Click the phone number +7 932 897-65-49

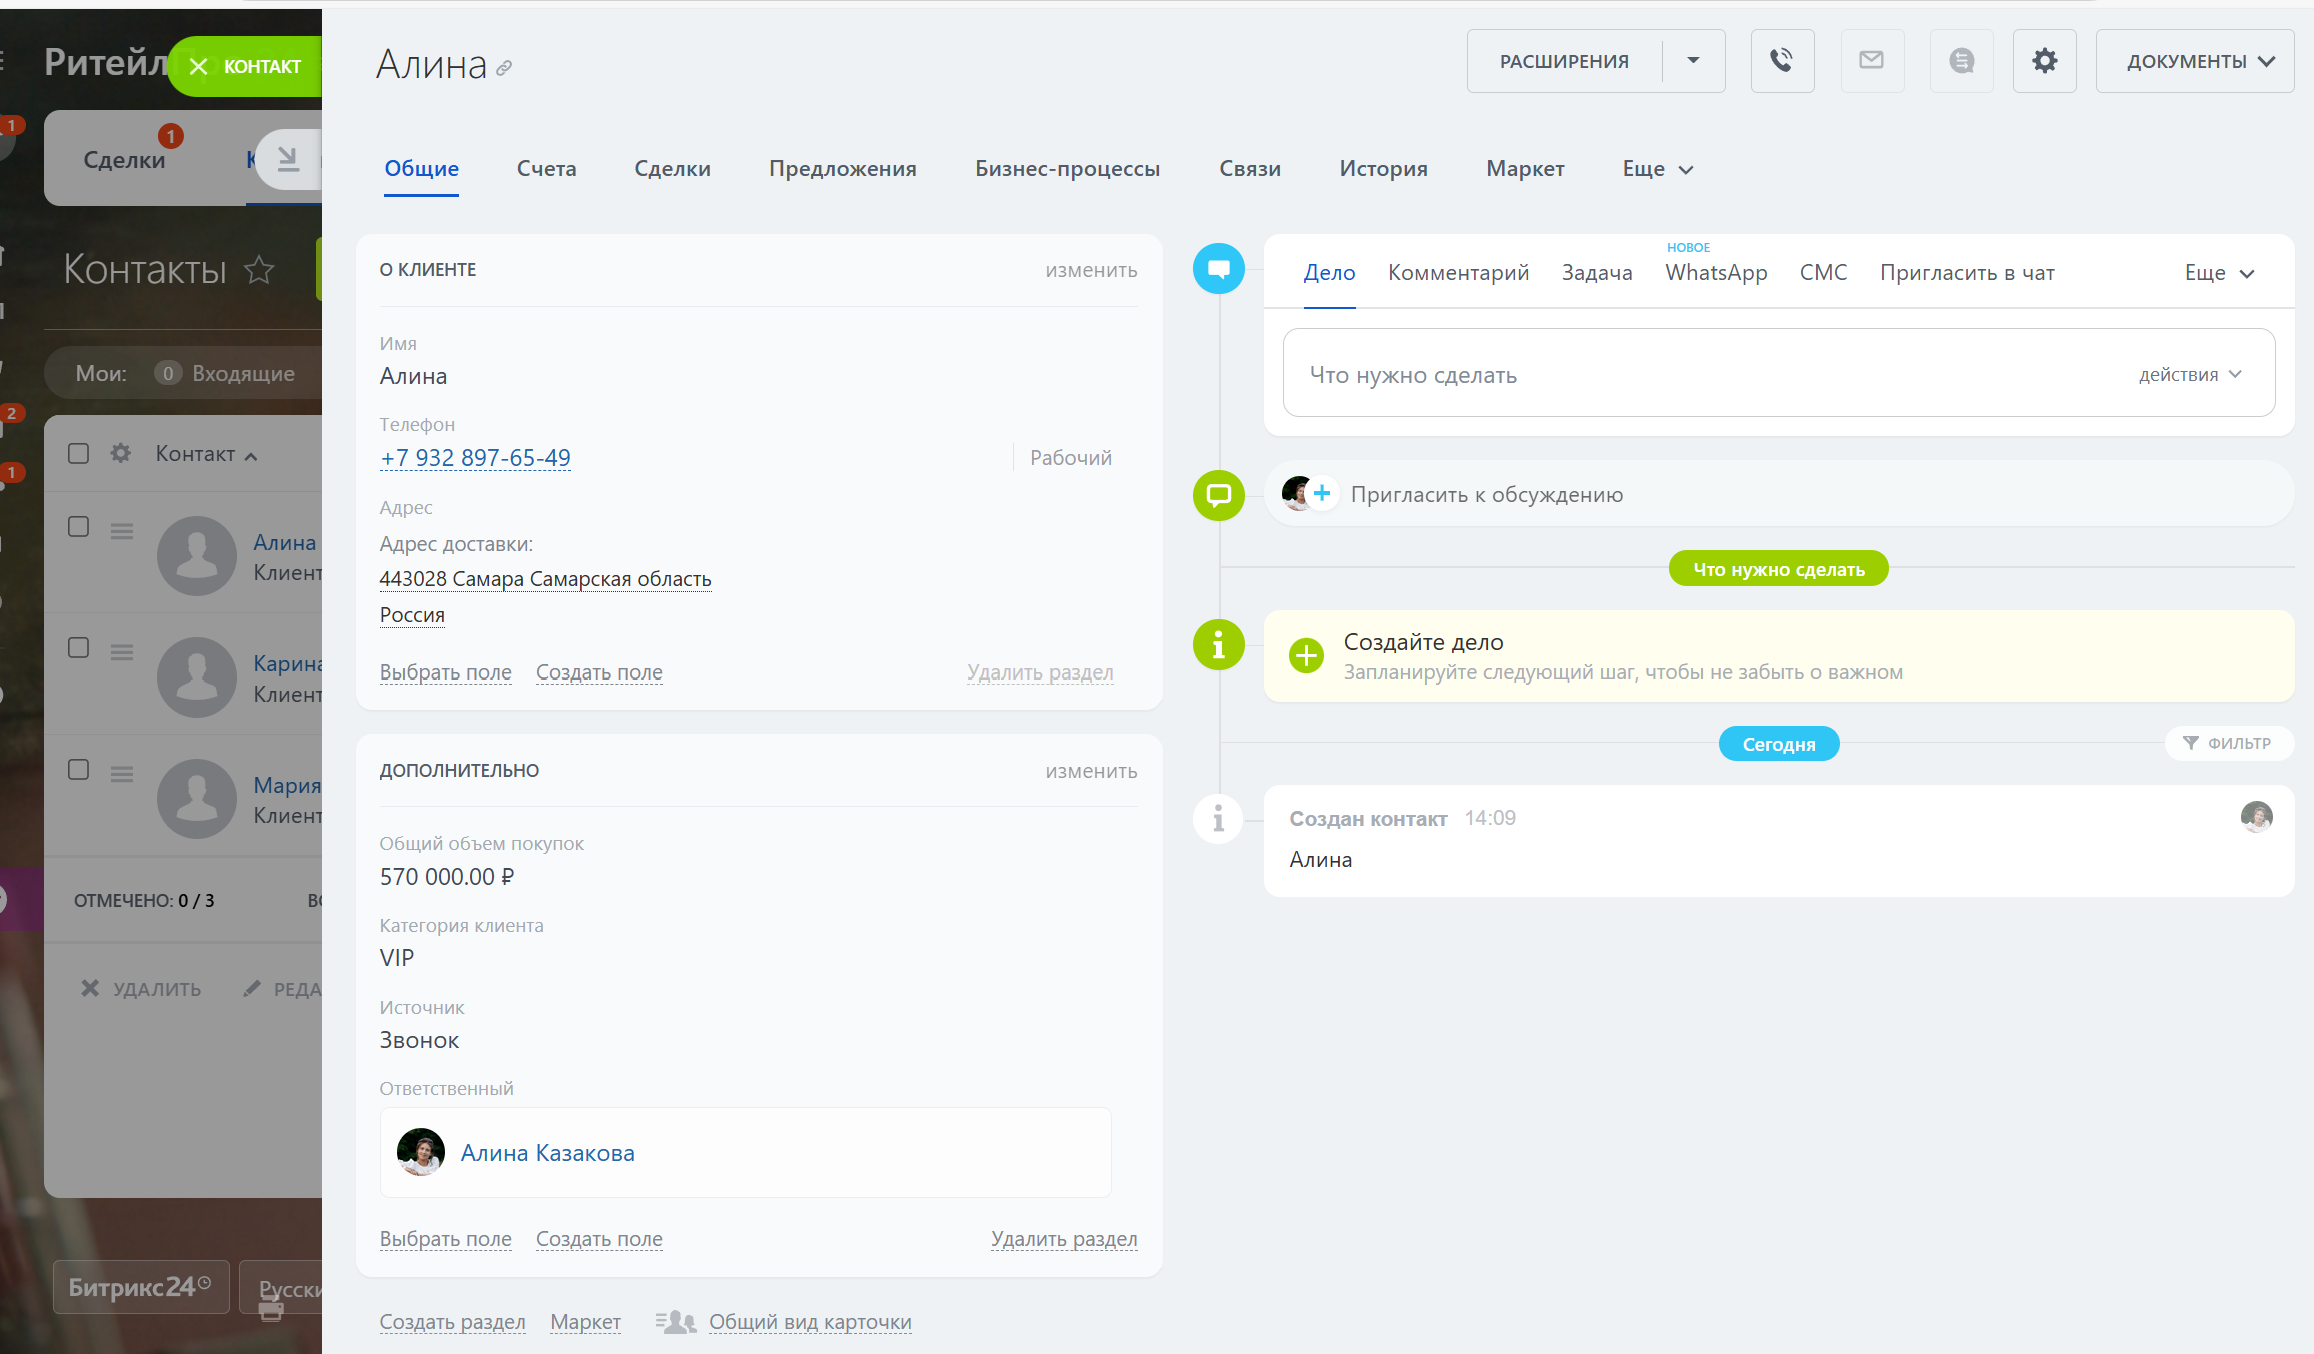coord(475,458)
